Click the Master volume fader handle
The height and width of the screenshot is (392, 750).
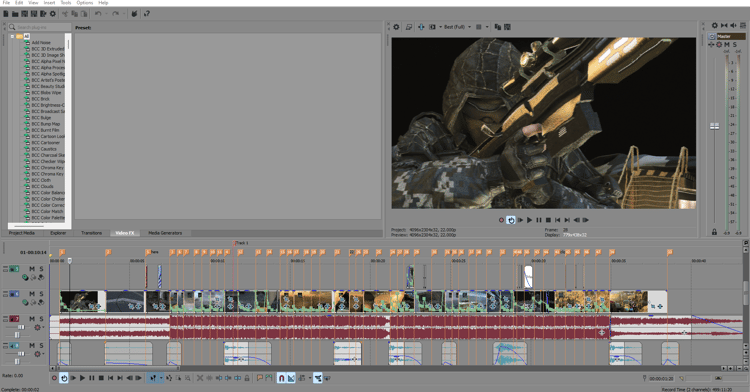[x=714, y=126]
